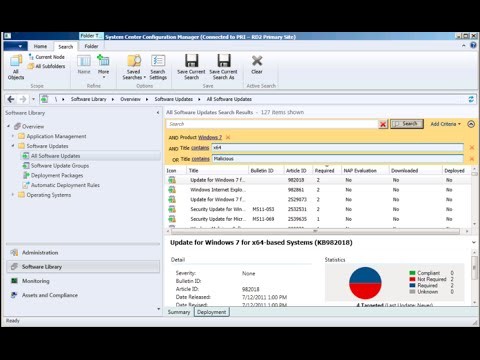Go back with navigation arrow

(x=11, y=99)
